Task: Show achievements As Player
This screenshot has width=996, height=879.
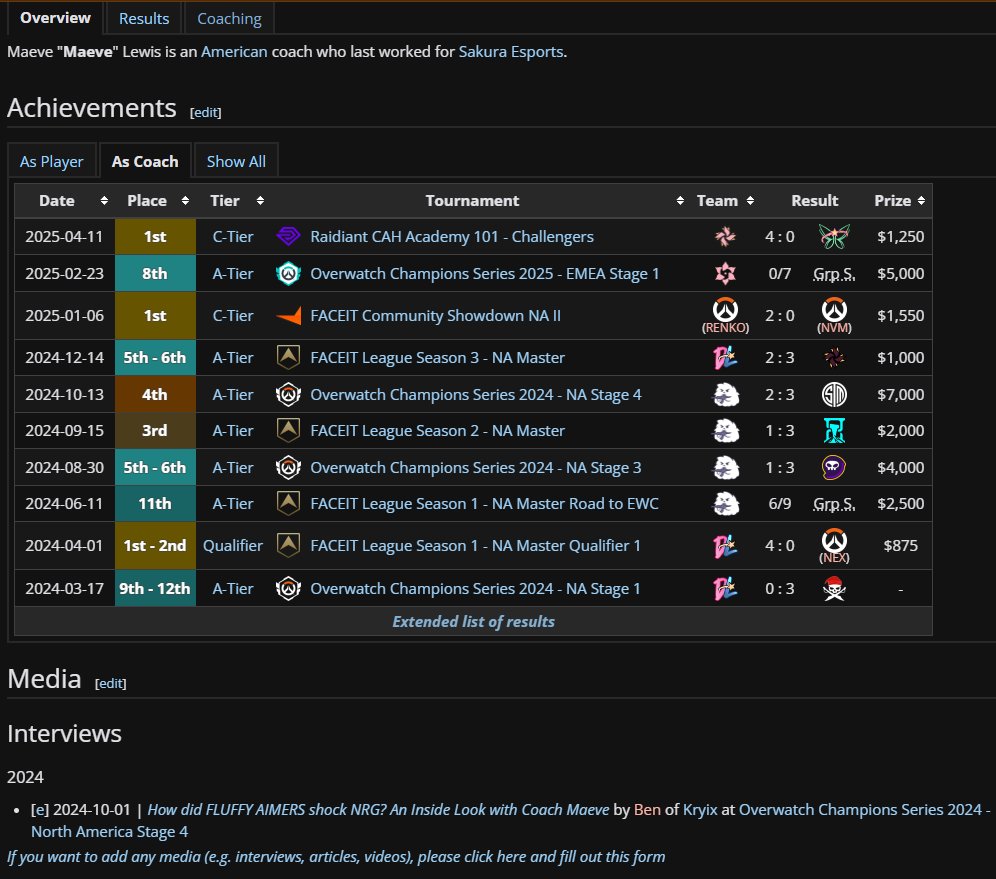Action: click(51, 161)
